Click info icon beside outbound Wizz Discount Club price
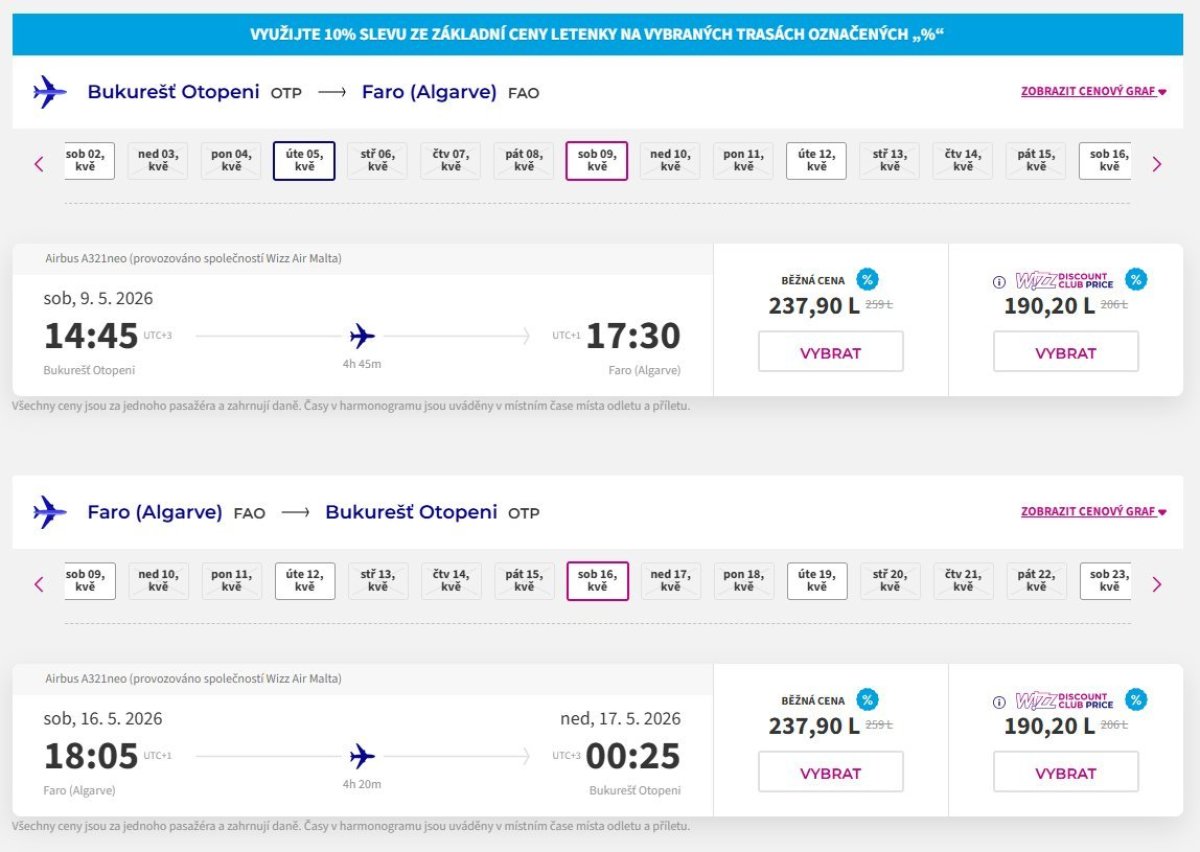Image resolution: width=1200 pixels, height=852 pixels. (999, 282)
